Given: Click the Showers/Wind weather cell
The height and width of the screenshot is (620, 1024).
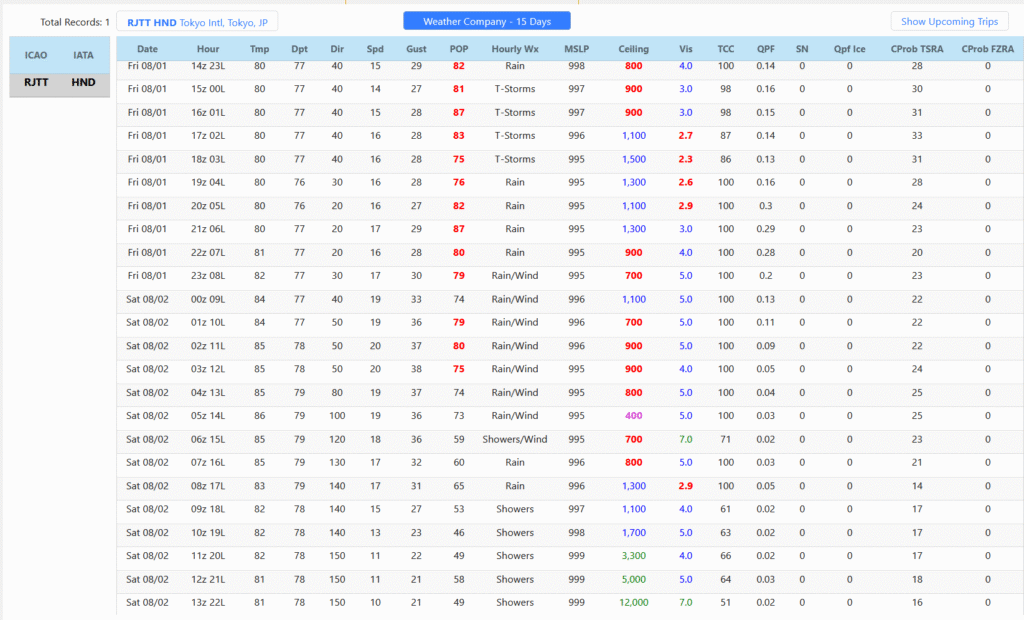Looking at the screenshot, I should [515, 440].
